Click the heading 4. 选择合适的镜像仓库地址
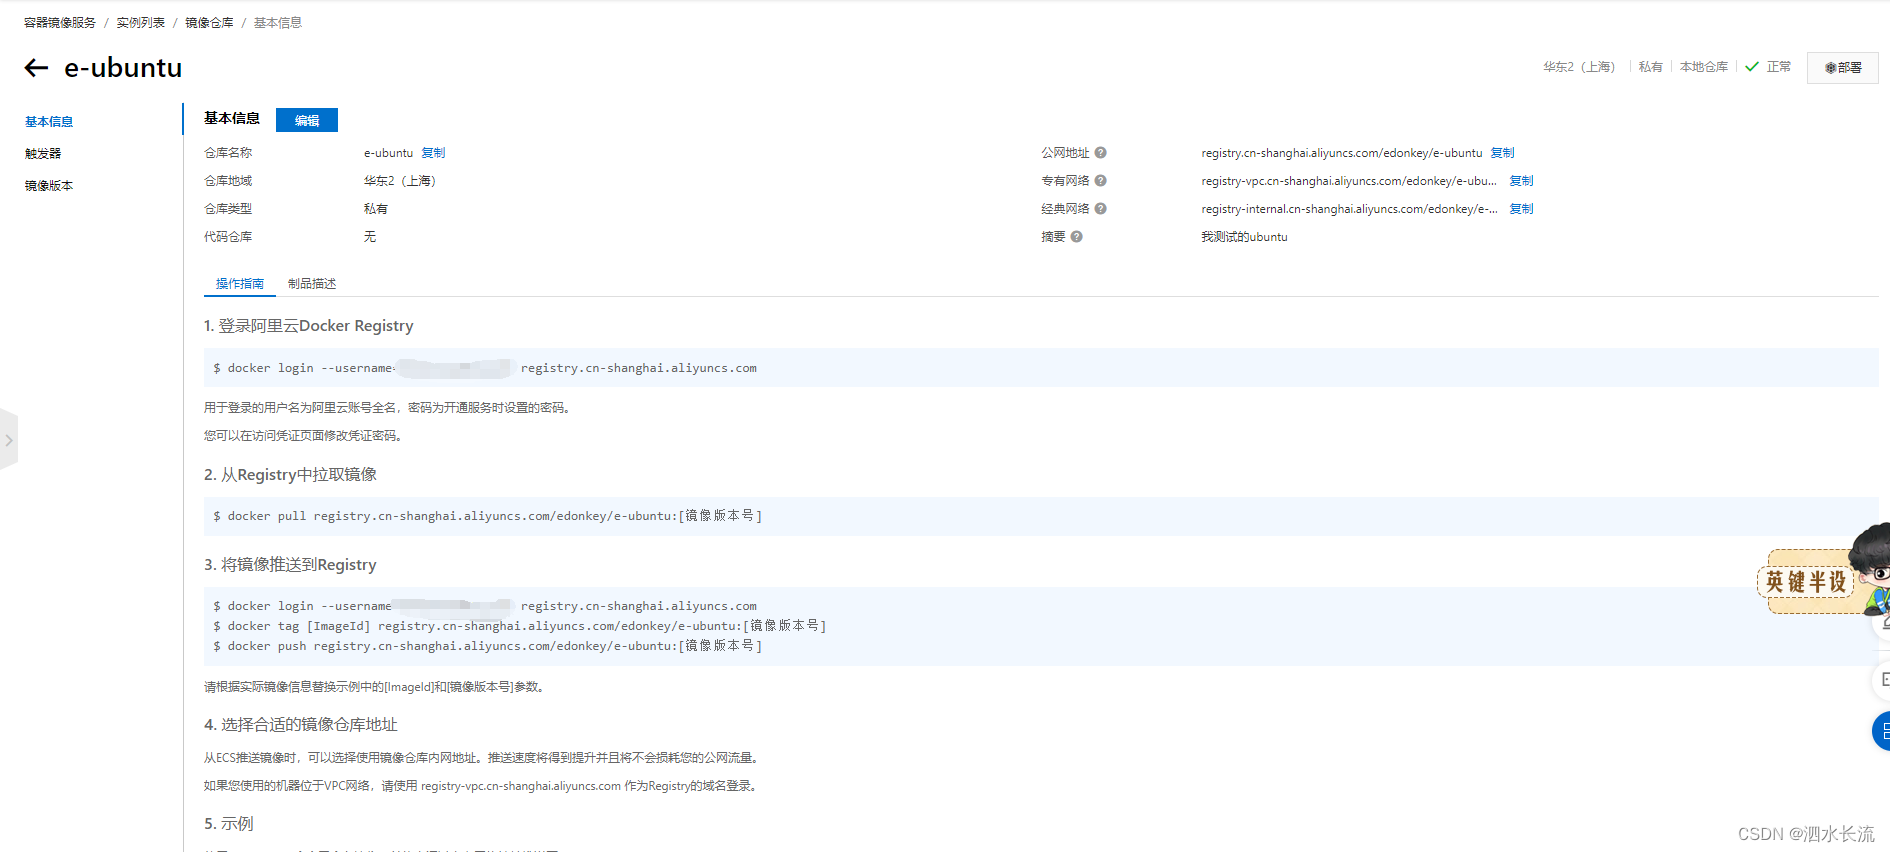This screenshot has width=1890, height=852. tap(301, 725)
